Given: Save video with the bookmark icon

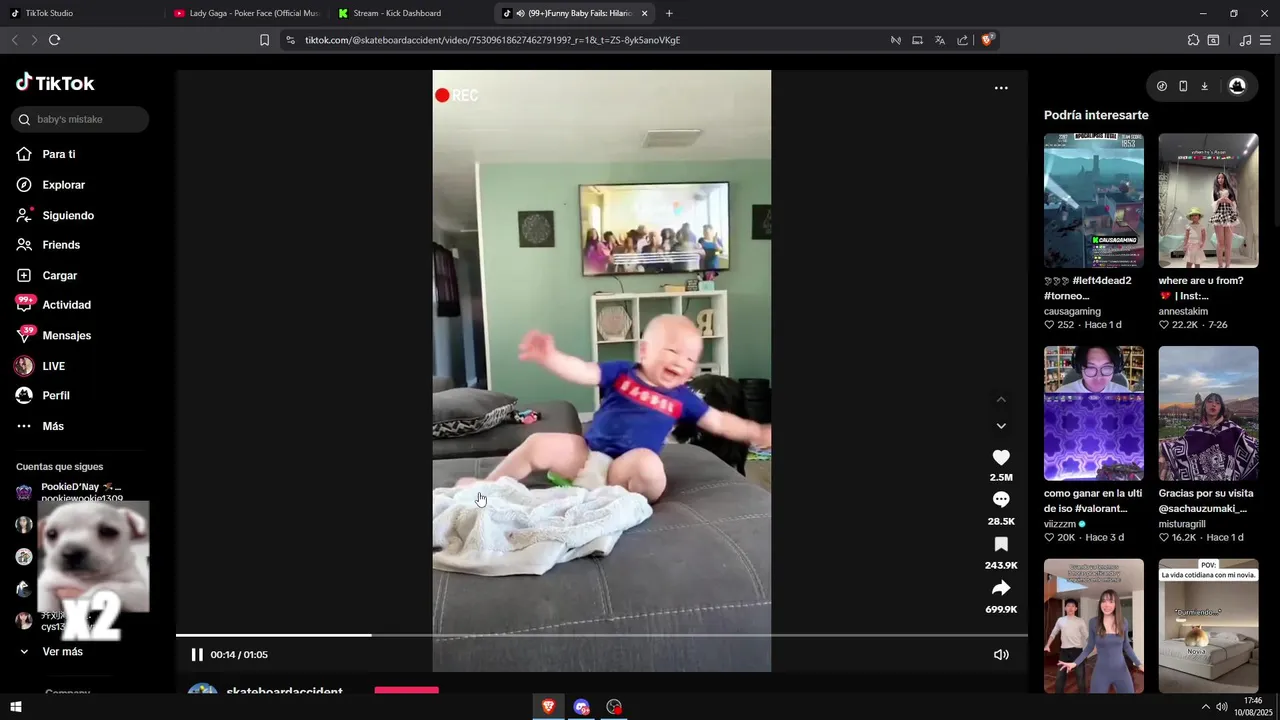Looking at the screenshot, I should tap(1001, 544).
